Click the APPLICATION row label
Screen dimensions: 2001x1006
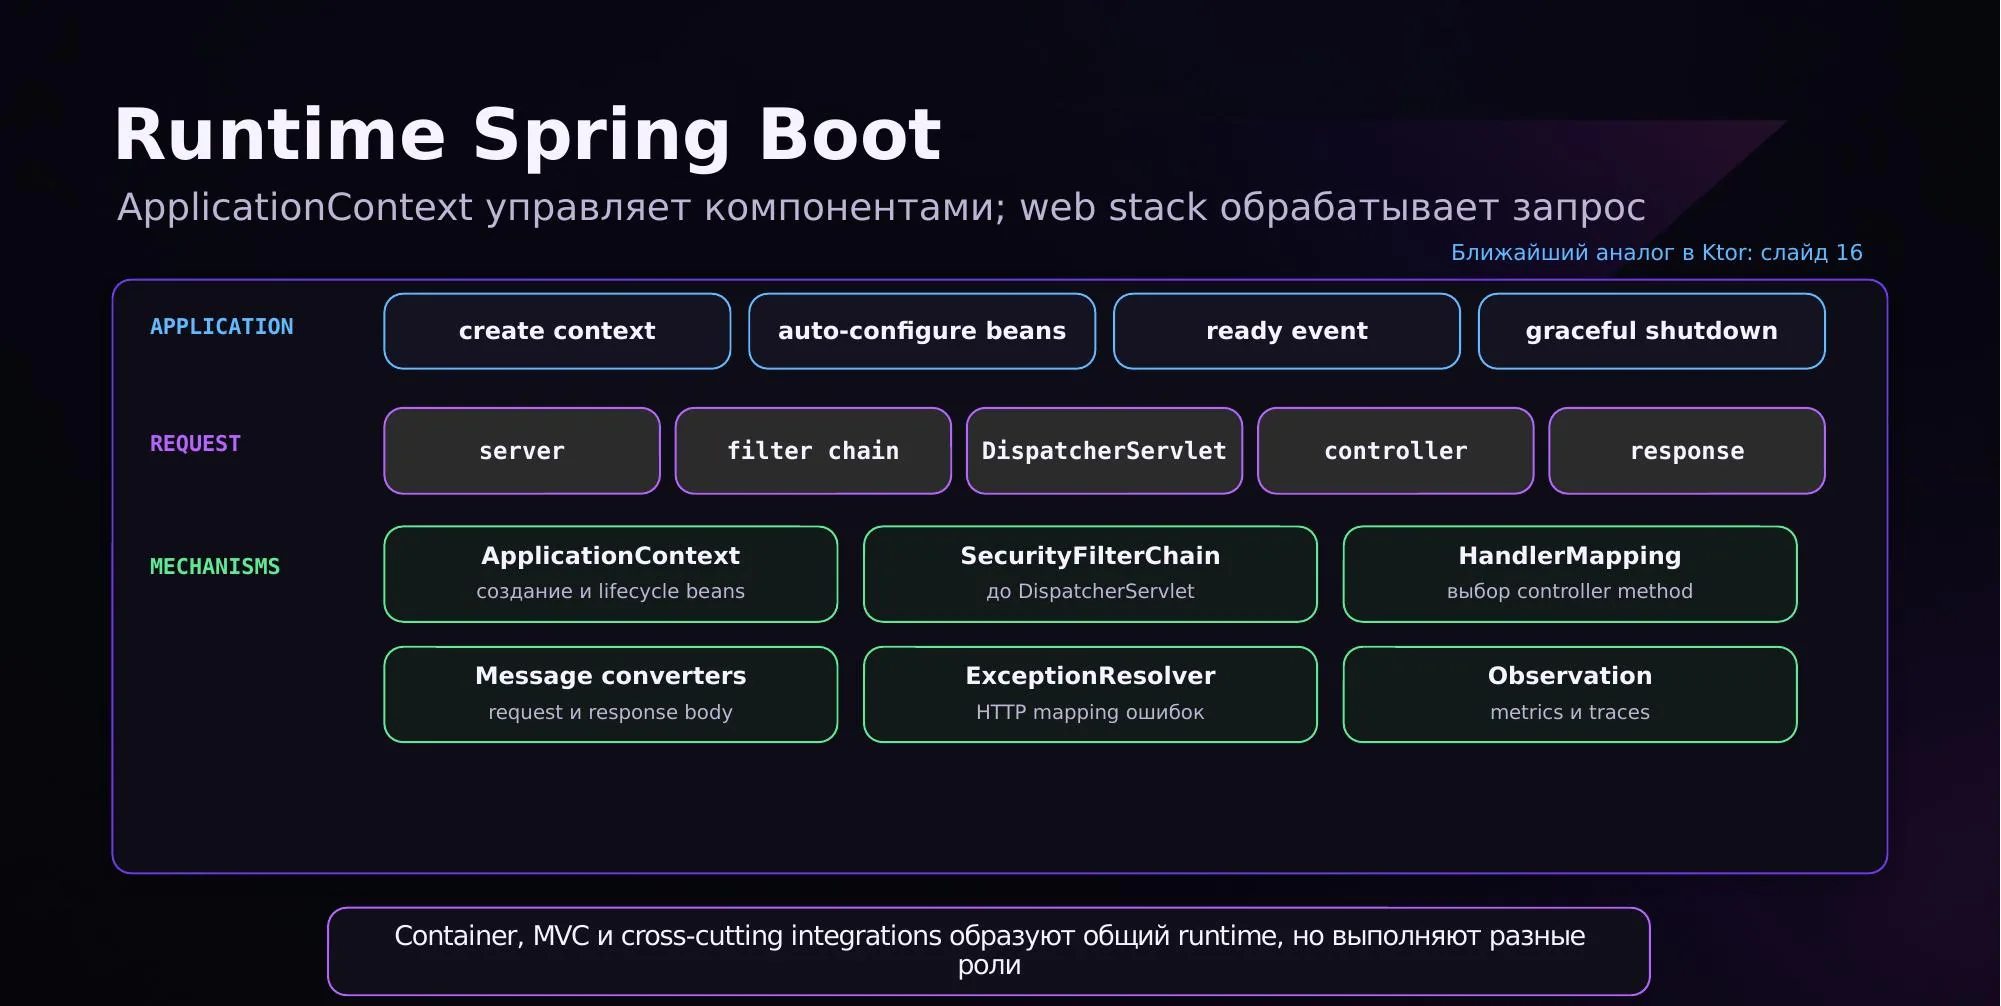[222, 327]
